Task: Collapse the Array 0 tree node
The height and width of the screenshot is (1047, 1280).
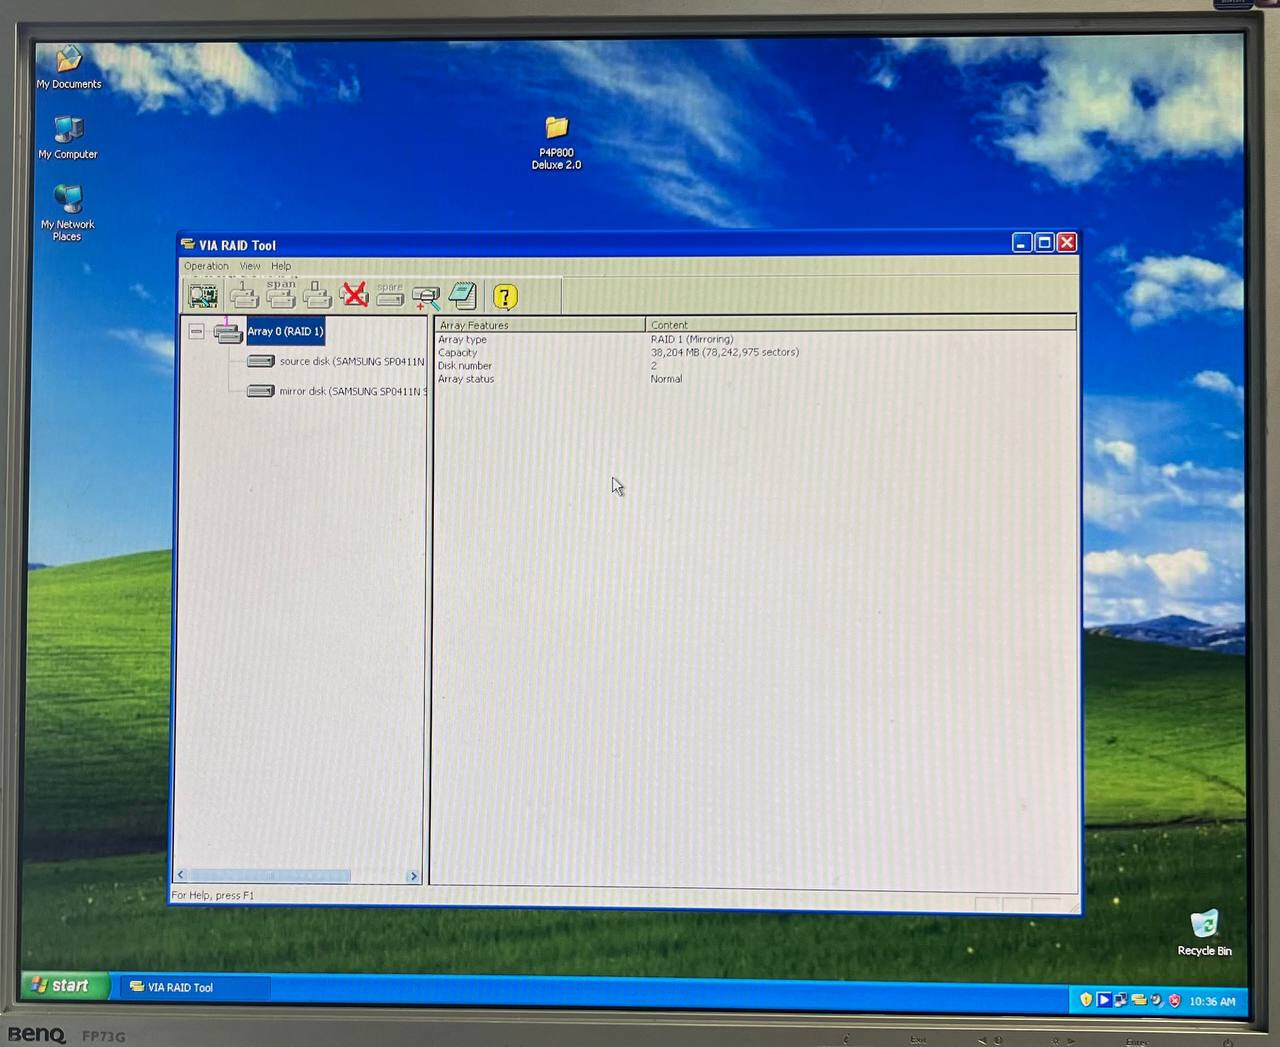Action: (x=196, y=331)
